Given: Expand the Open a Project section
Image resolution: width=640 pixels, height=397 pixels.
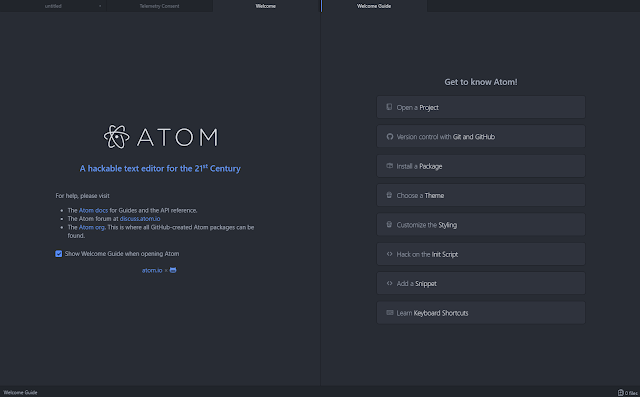Looking at the screenshot, I should pos(481,107).
